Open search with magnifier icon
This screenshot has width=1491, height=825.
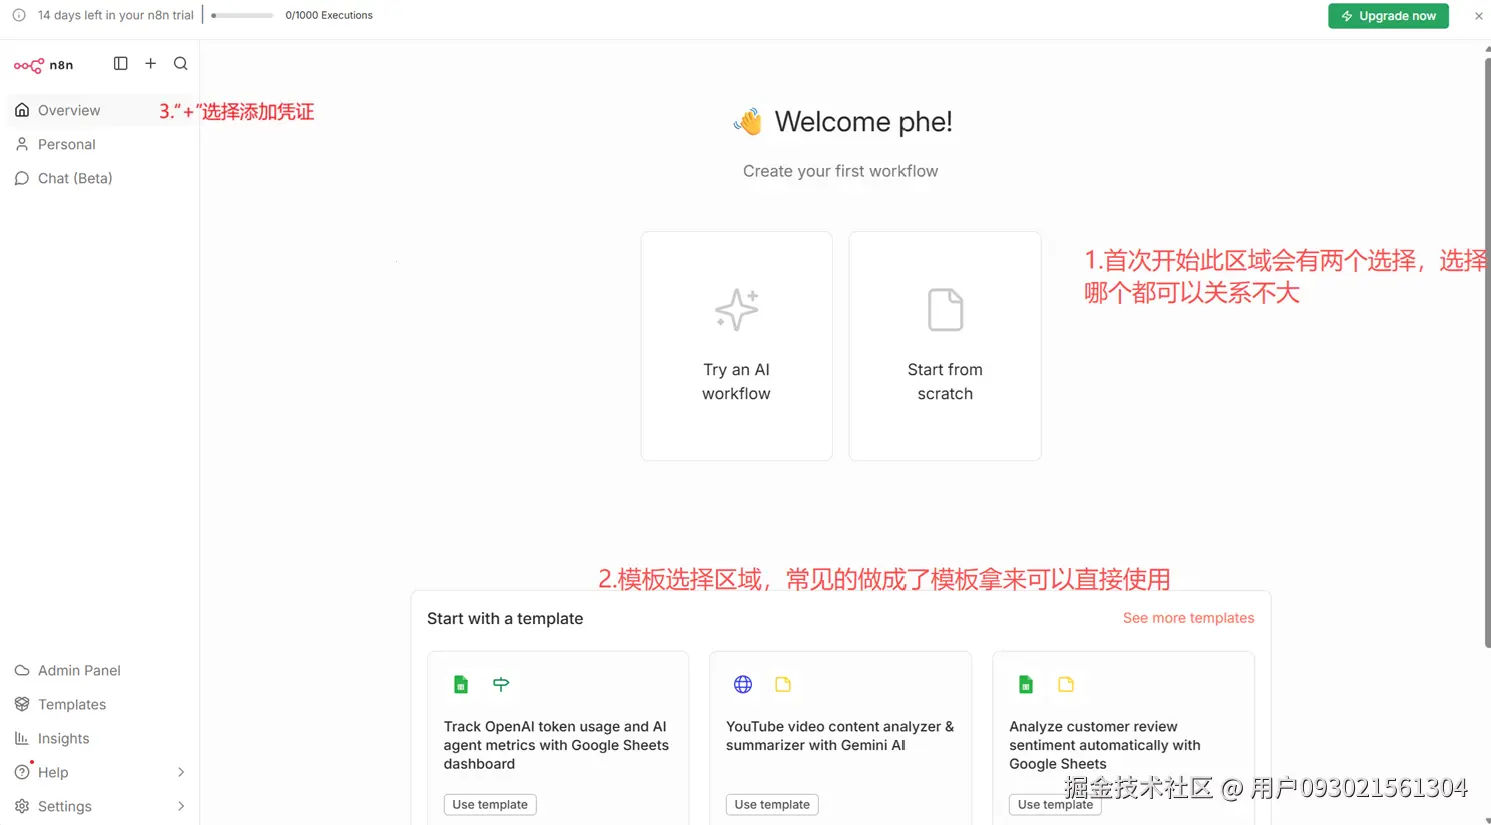pos(181,64)
